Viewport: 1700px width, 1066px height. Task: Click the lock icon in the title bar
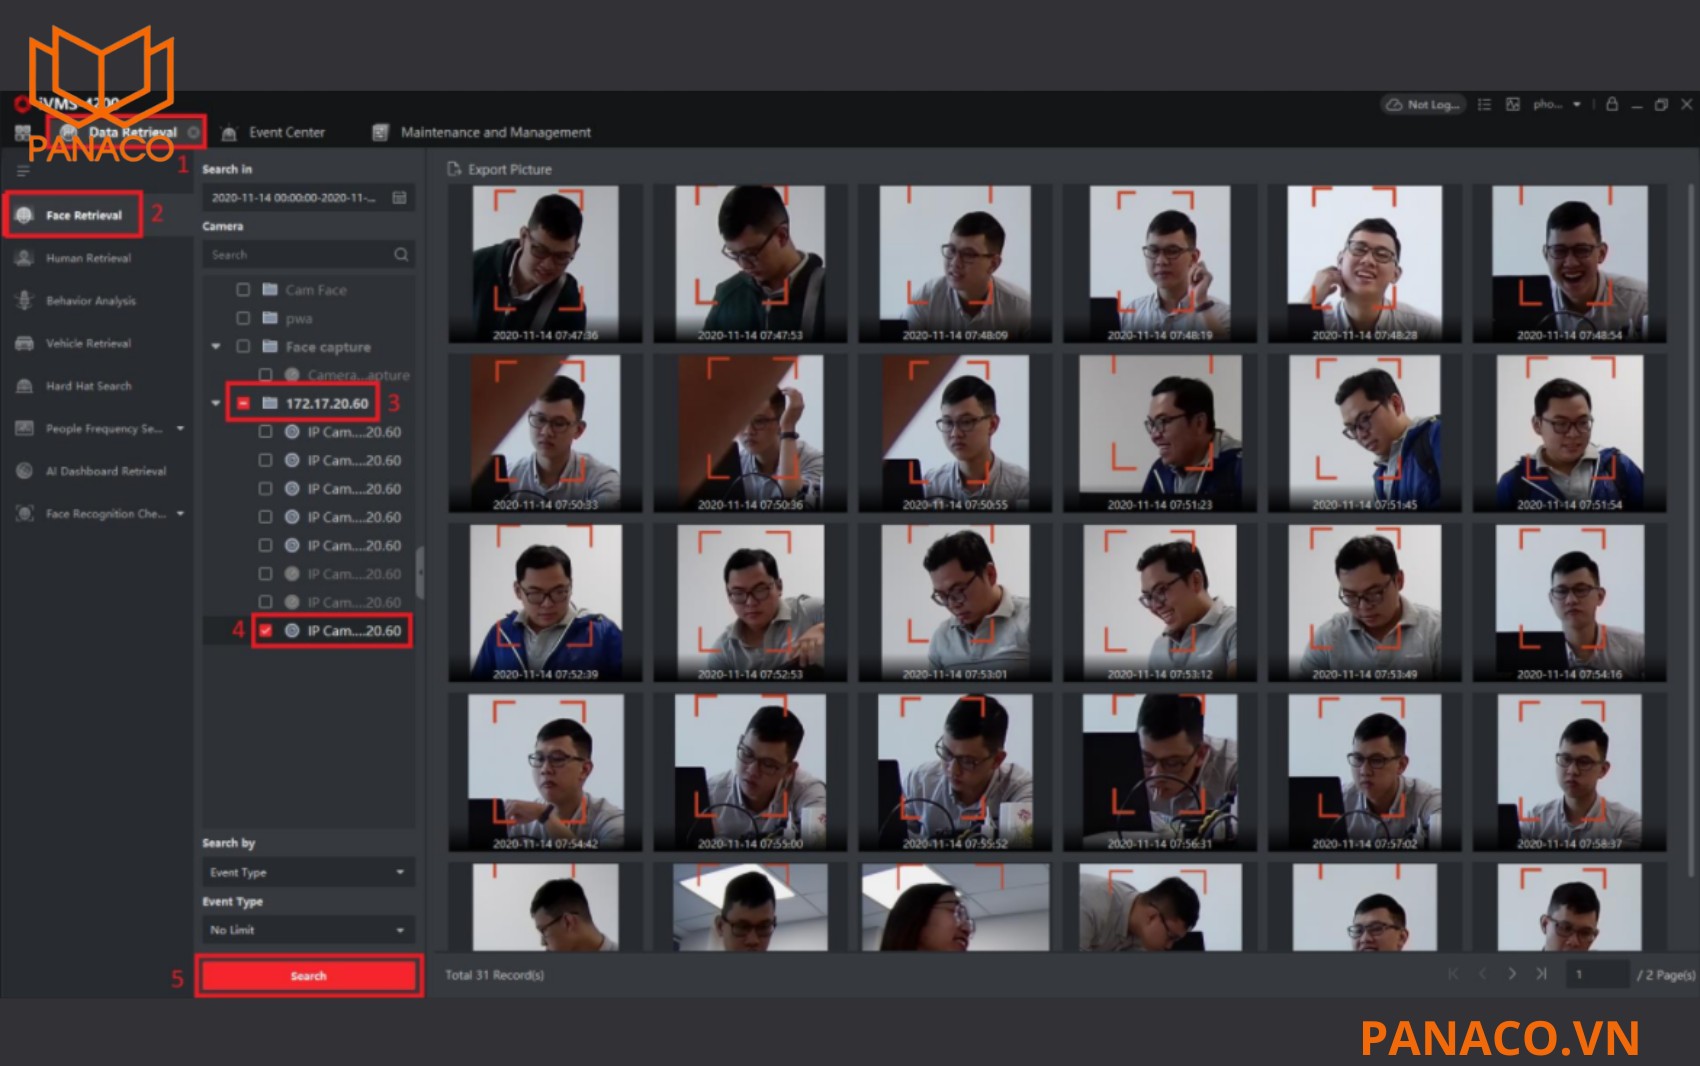[1611, 103]
